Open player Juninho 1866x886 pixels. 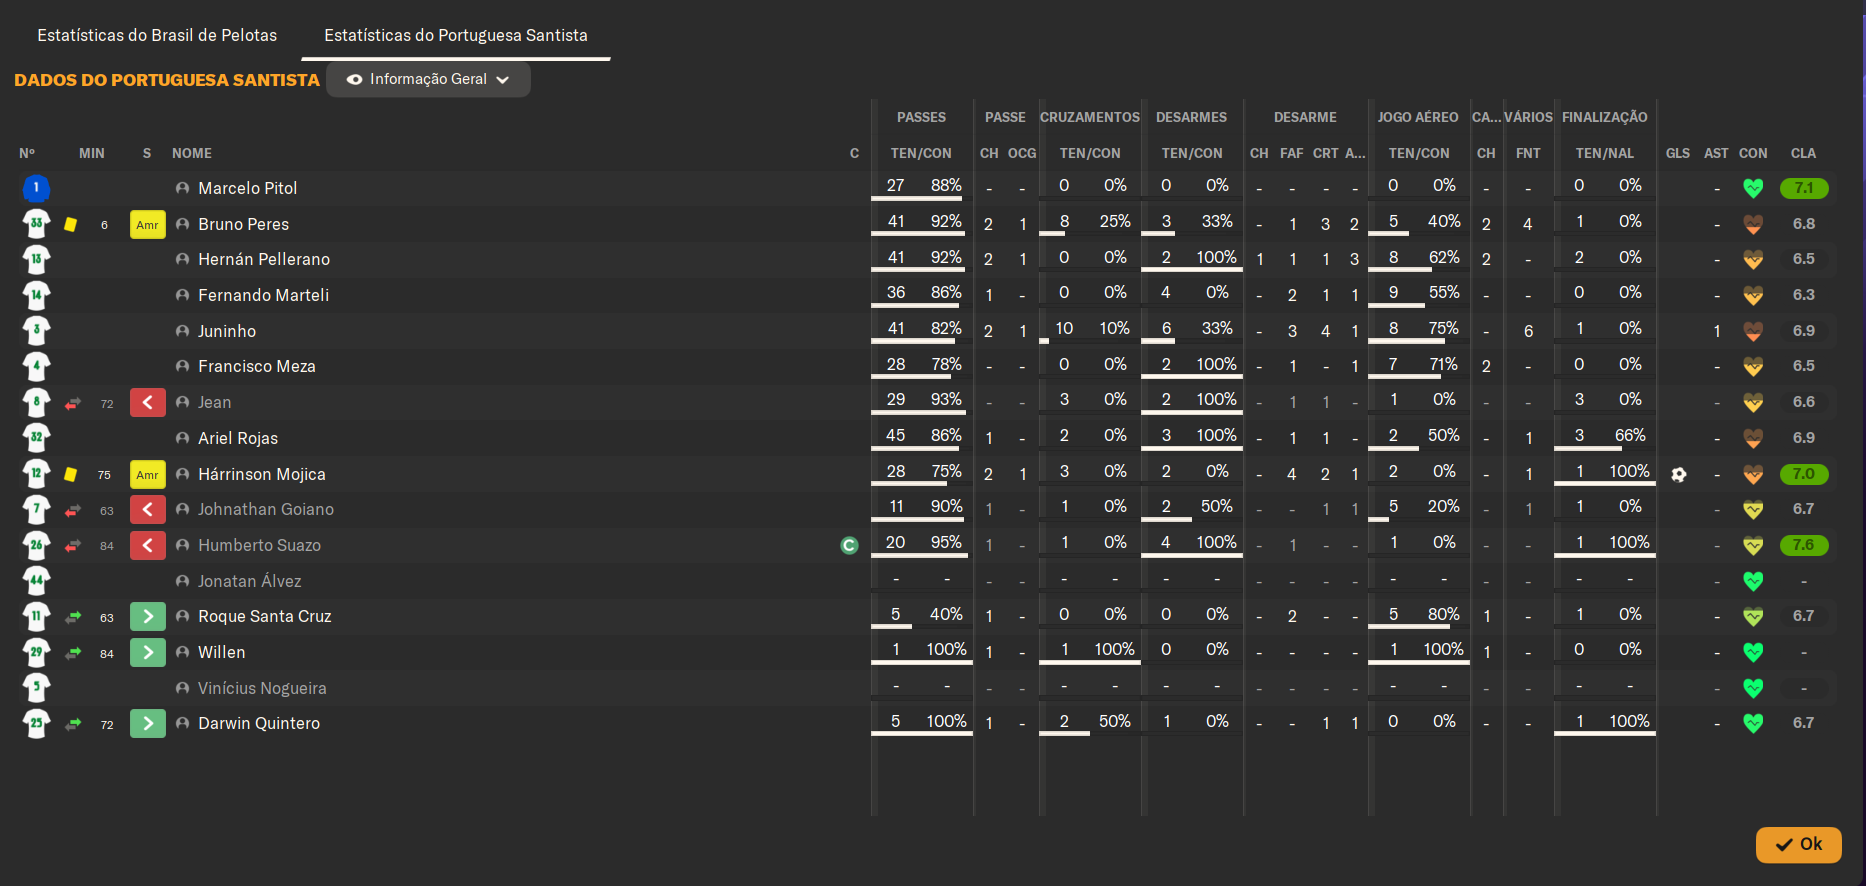tap(227, 331)
